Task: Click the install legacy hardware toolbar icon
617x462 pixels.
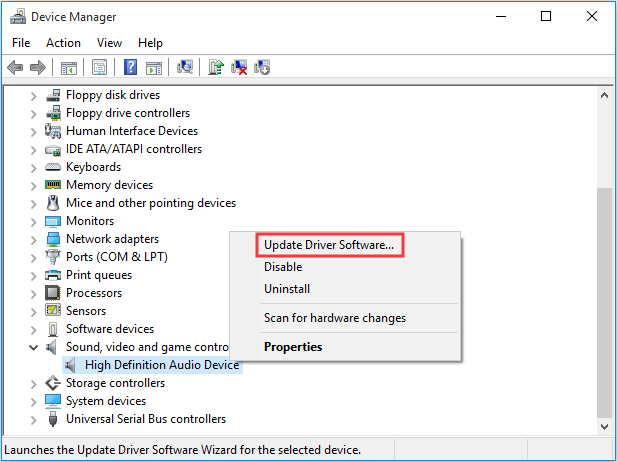Action: pyautogui.click(x=262, y=67)
